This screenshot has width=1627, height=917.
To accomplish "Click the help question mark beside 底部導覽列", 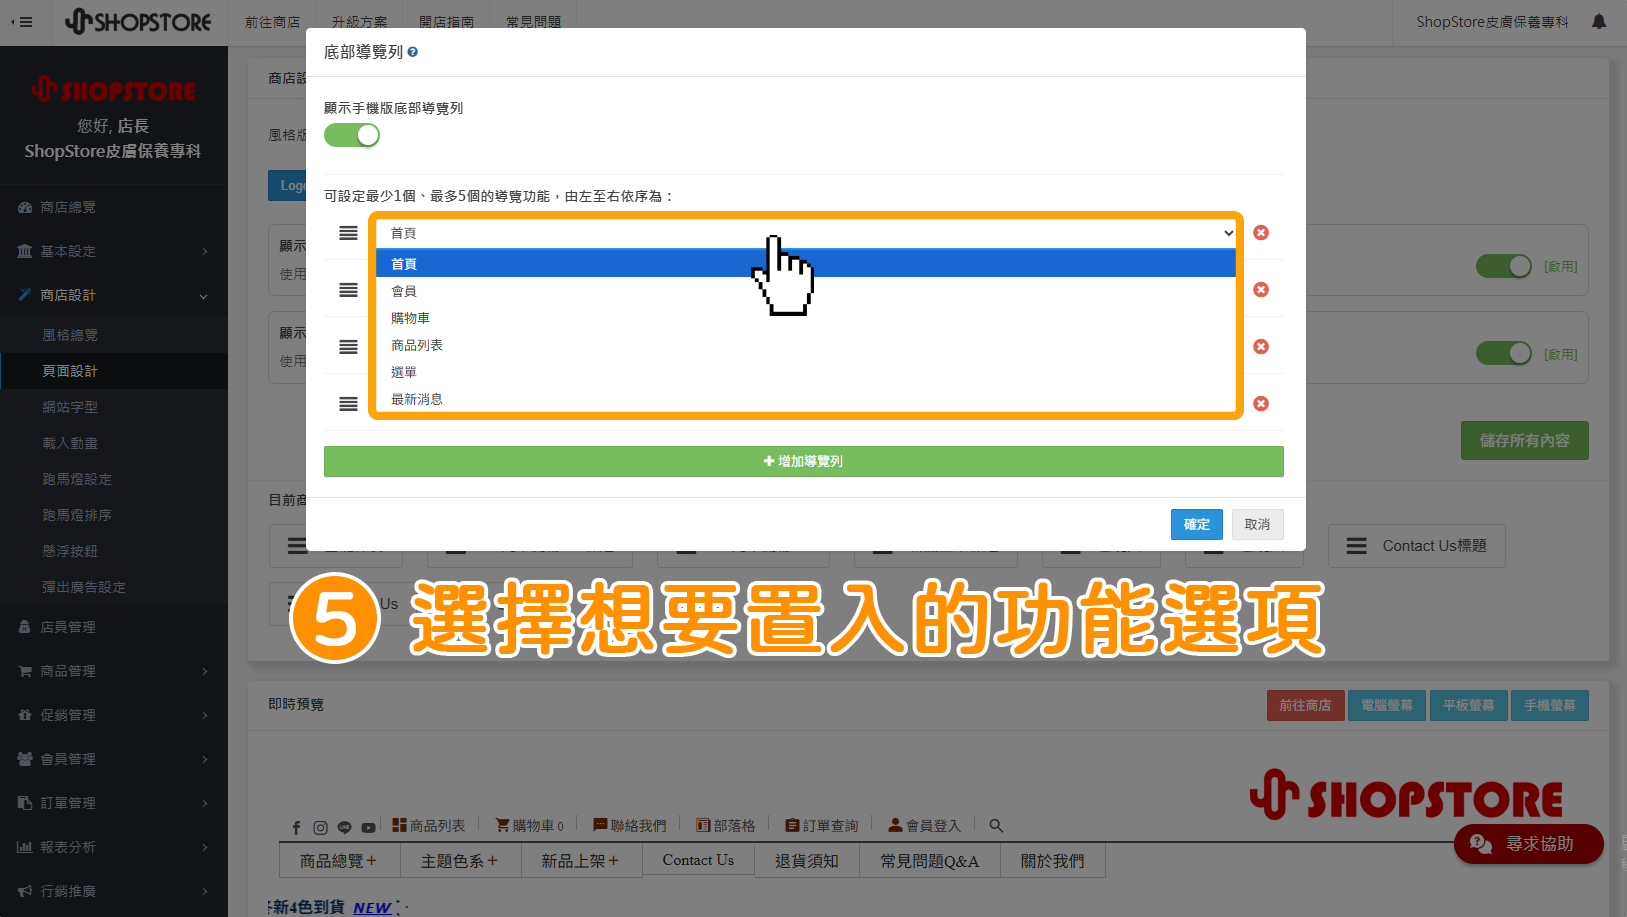I will (x=413, y=52).
